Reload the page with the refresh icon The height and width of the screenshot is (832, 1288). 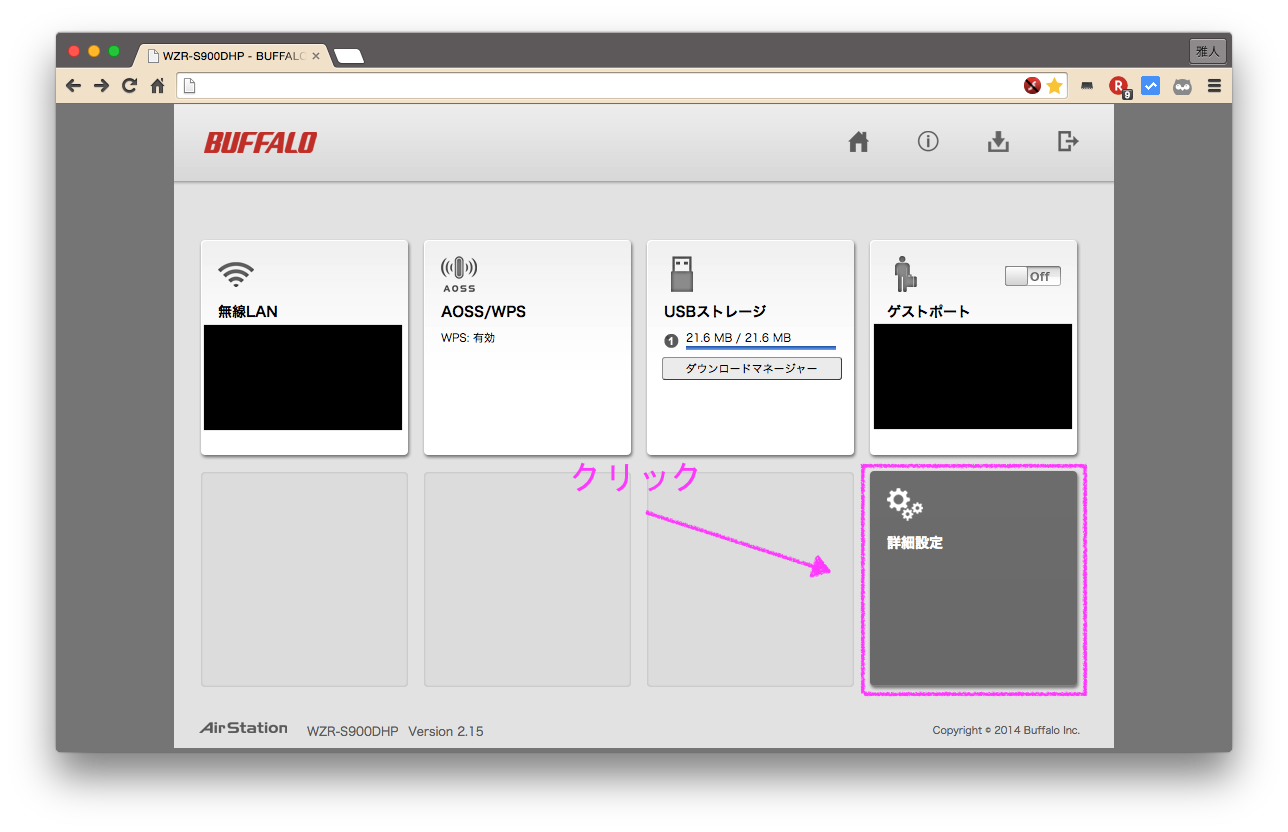129,86
